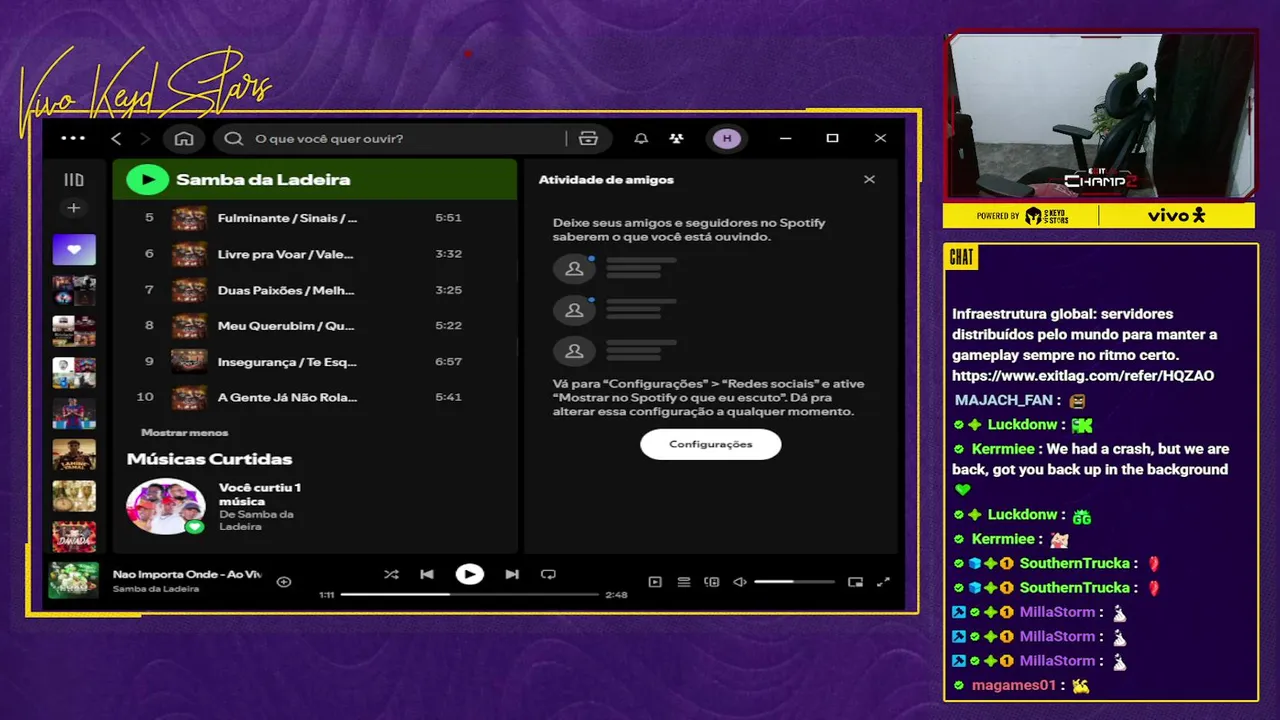Play the artist Samba da Ladeira
Viewport: 1280px width, 720px height.
pyautogui.click(x=148, y=180)
